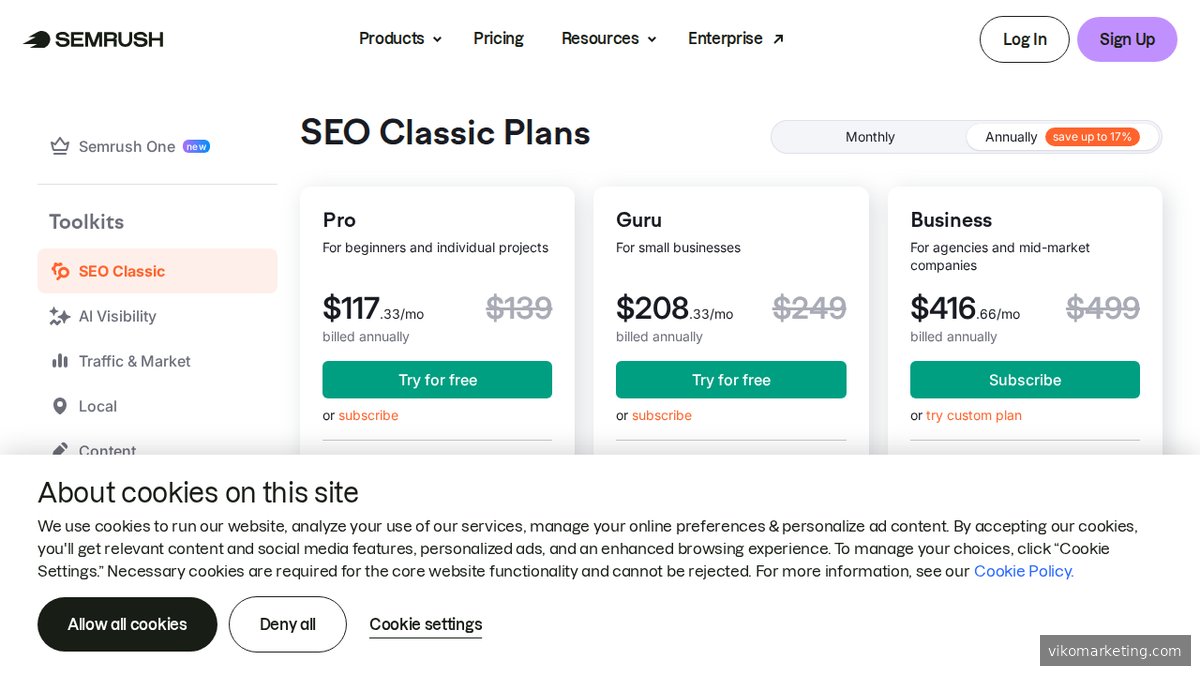Allow all cookies
Image resolution: width=1200 pixels, height=675 pixels.
click(x=127, y=624)
